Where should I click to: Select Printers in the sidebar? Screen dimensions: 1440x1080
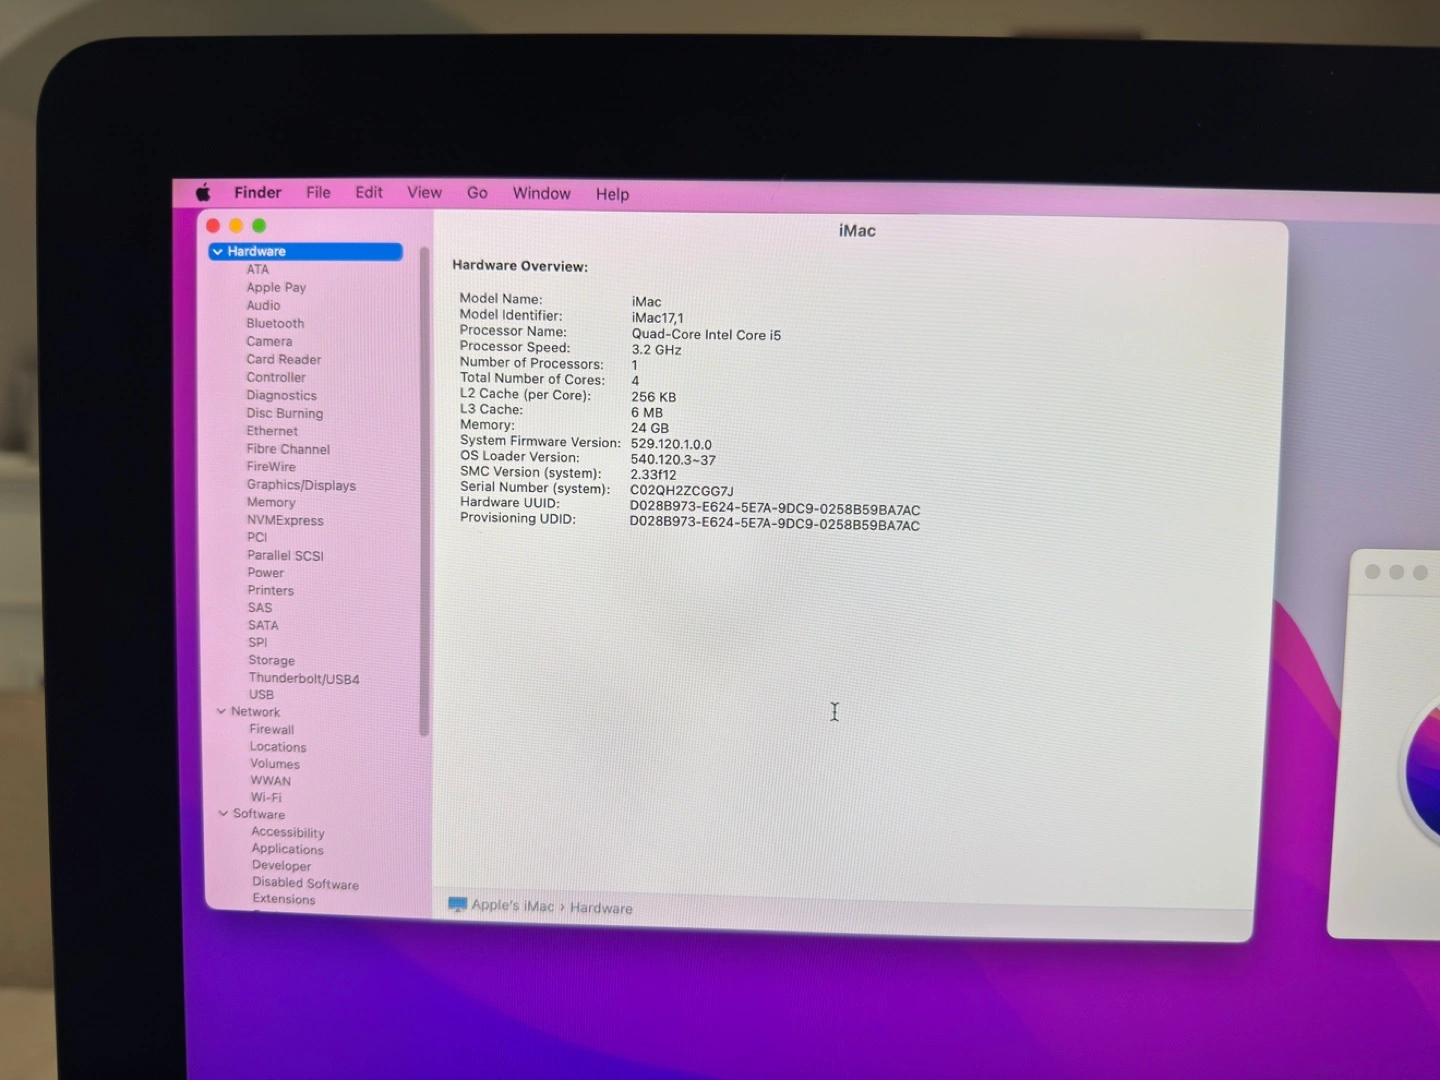[x=270, y=590]
